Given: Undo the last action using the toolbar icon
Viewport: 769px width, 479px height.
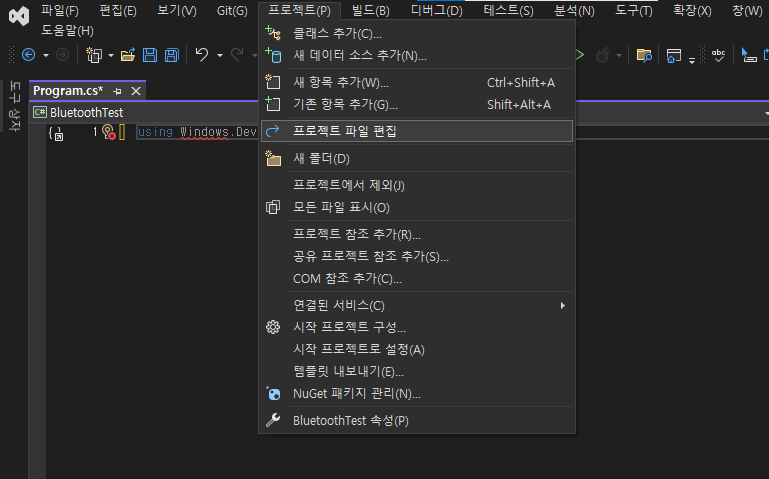Looking at the screenshot, I should pos(202,55).
